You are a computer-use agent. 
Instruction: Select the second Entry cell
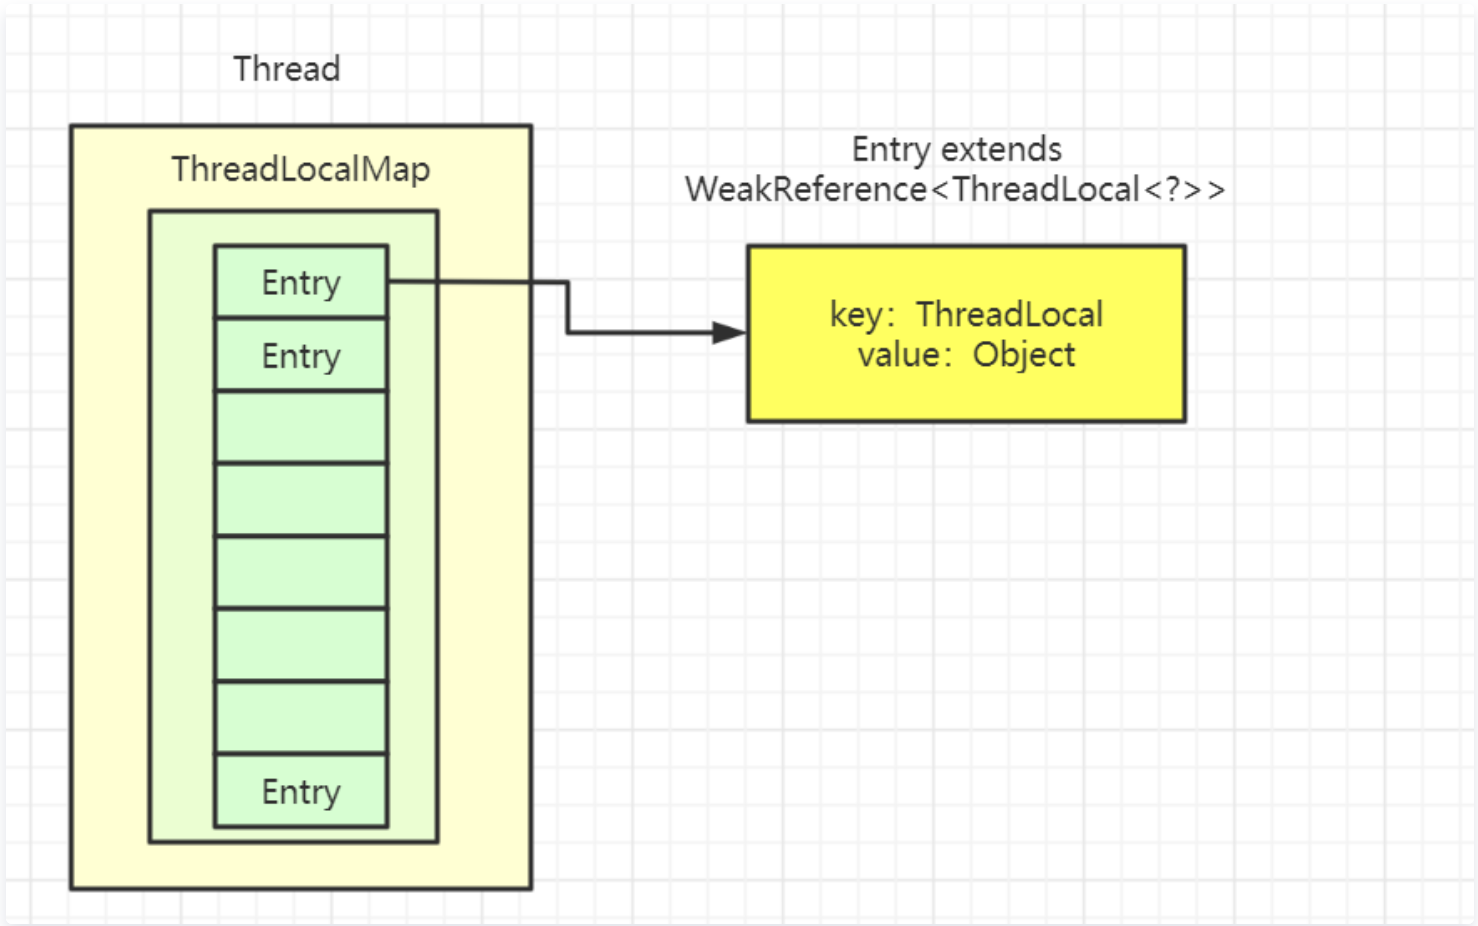click(299, 356)
